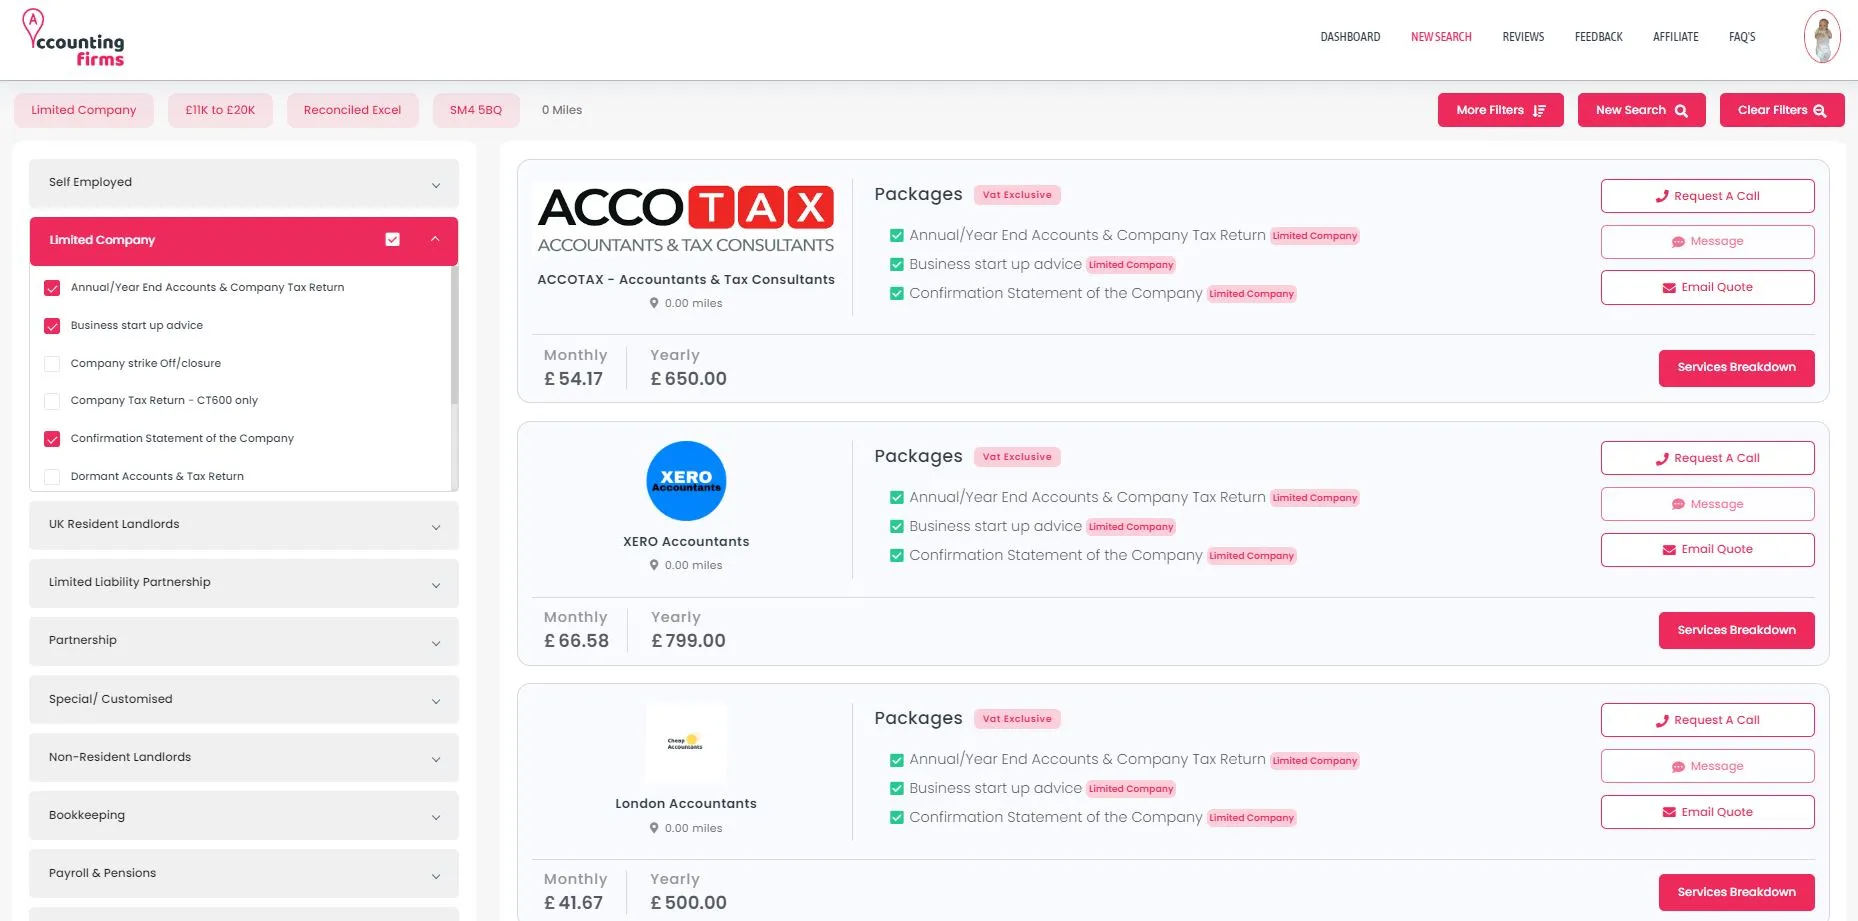Click the More Filters sort icon
The width and height of the screenshot is (1858, 921).
tap(1540, 111)
